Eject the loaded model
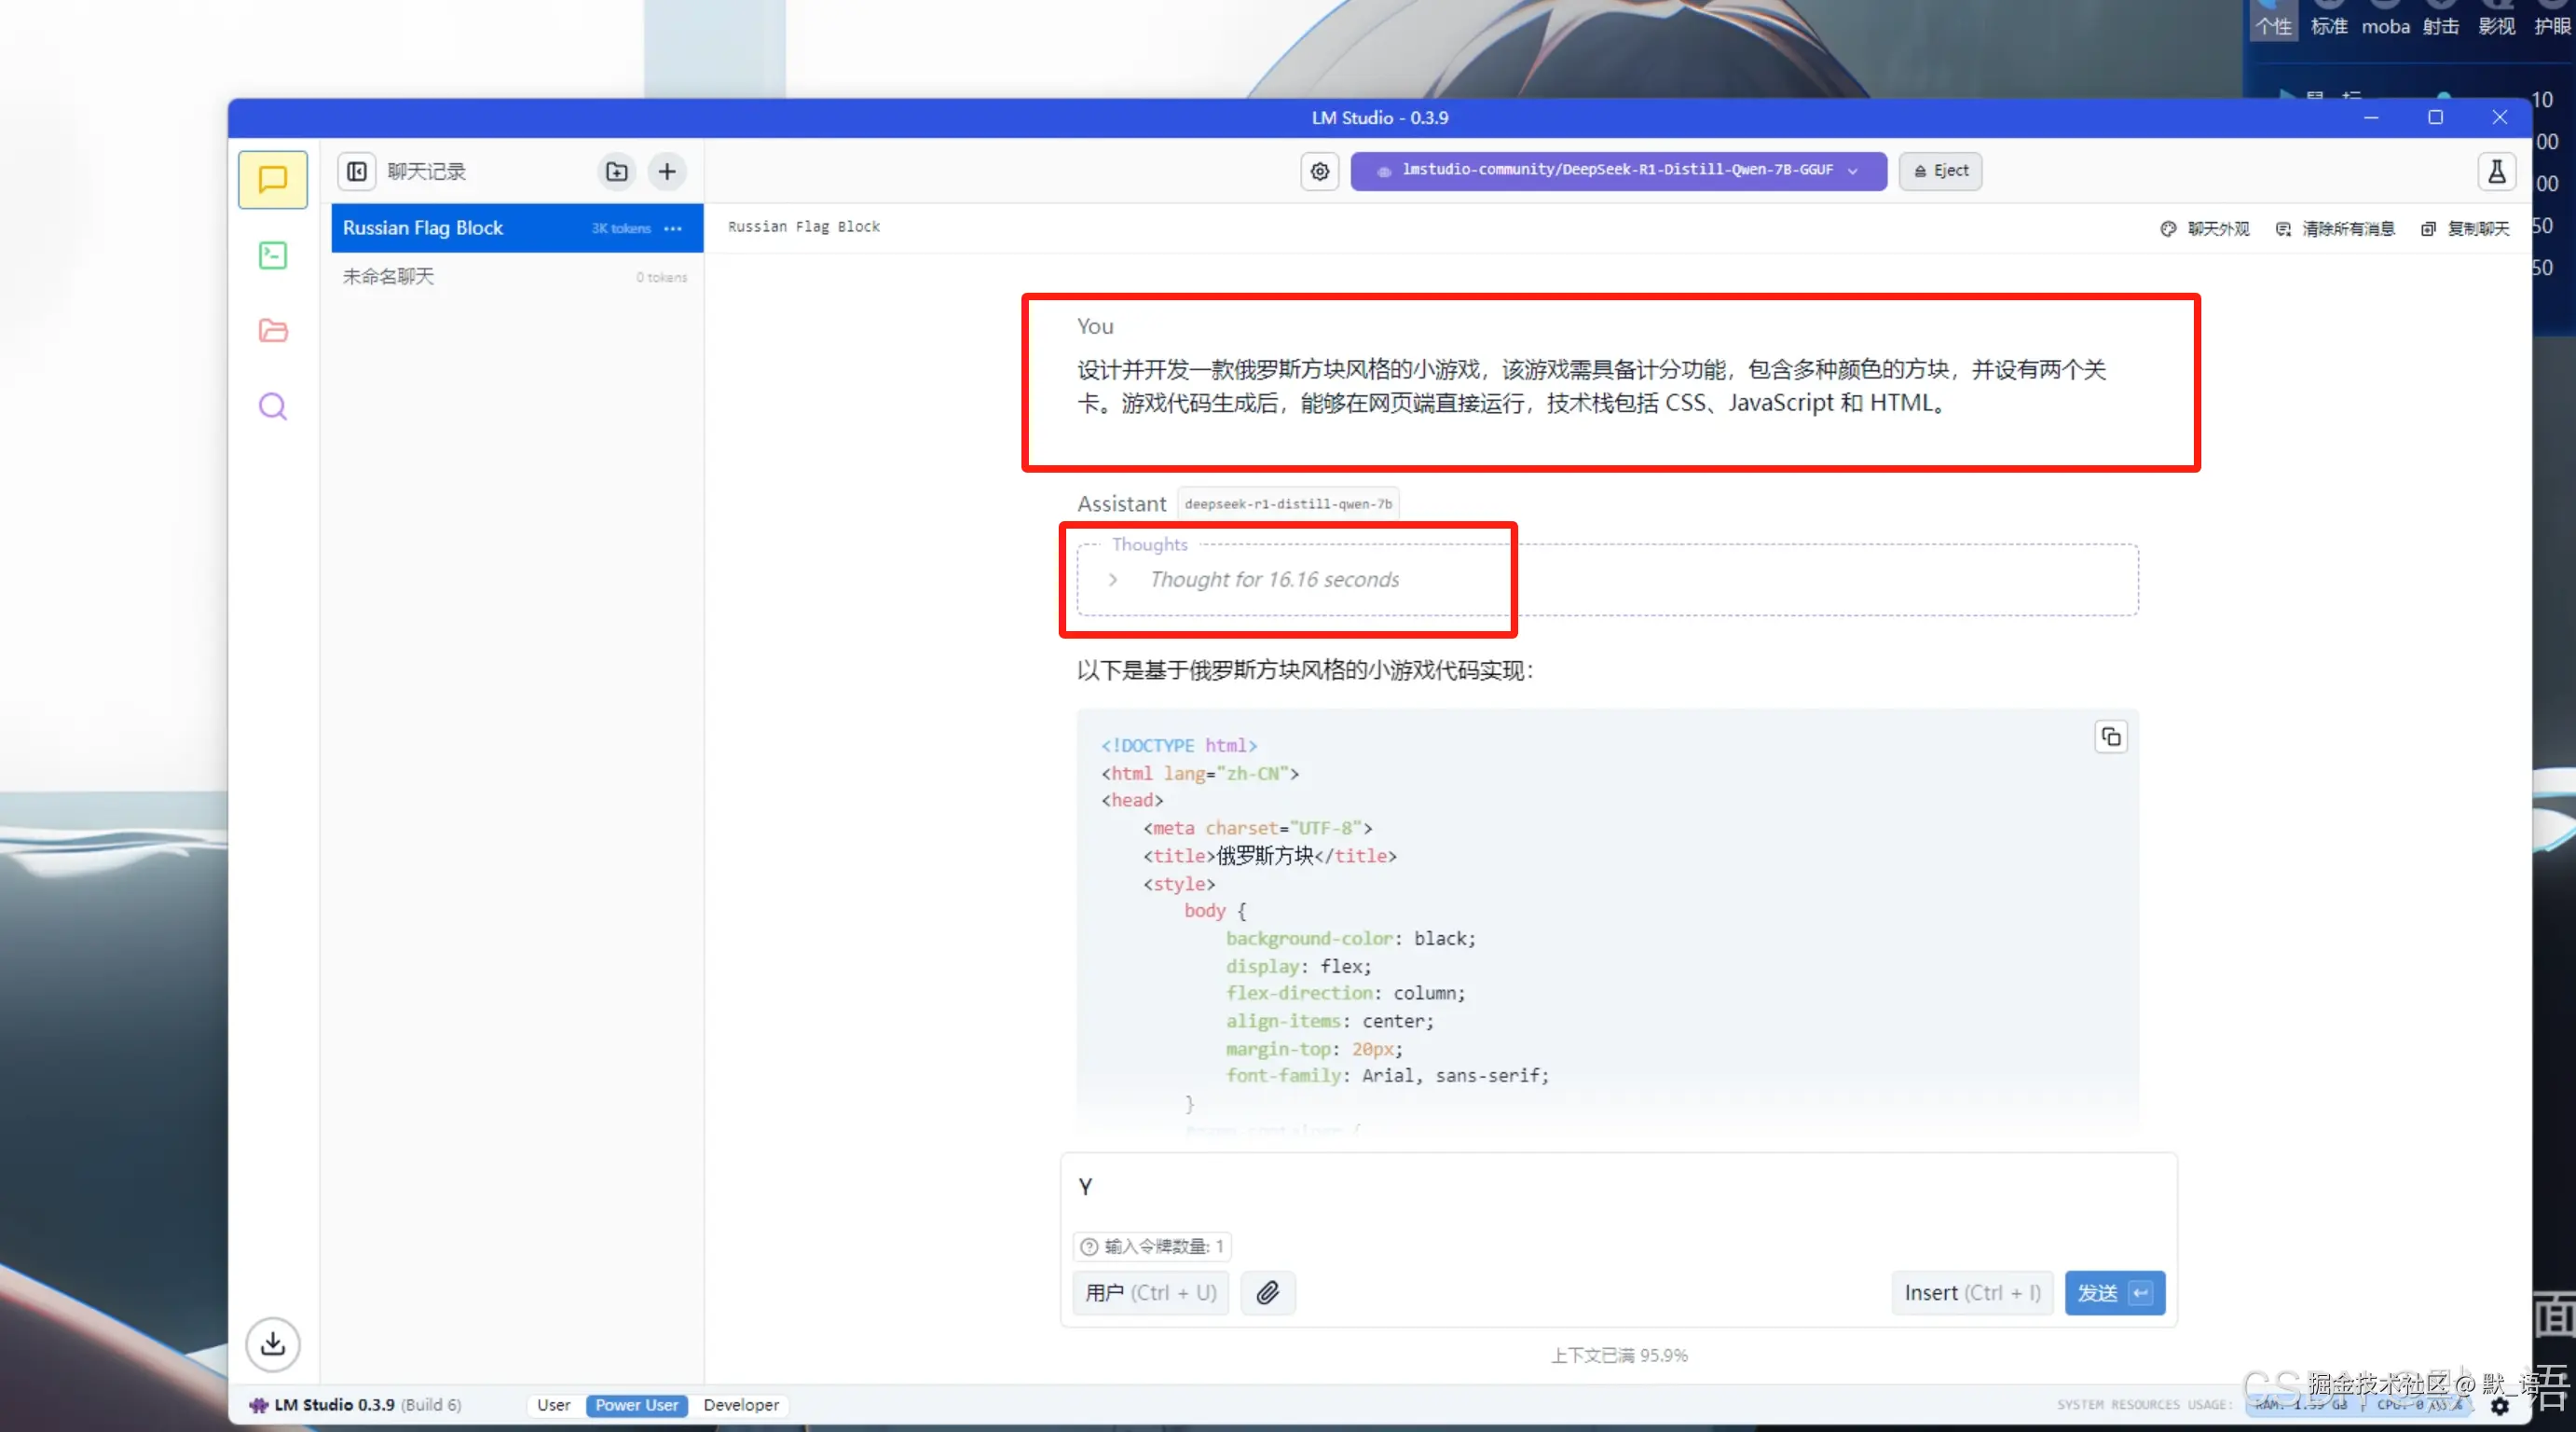This screenshot has height=1432, width=2576. pos(1939,170)
